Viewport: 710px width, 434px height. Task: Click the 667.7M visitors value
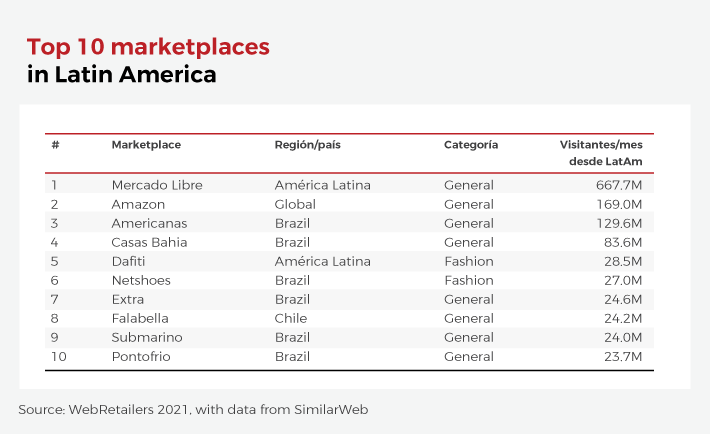(618, 185)
